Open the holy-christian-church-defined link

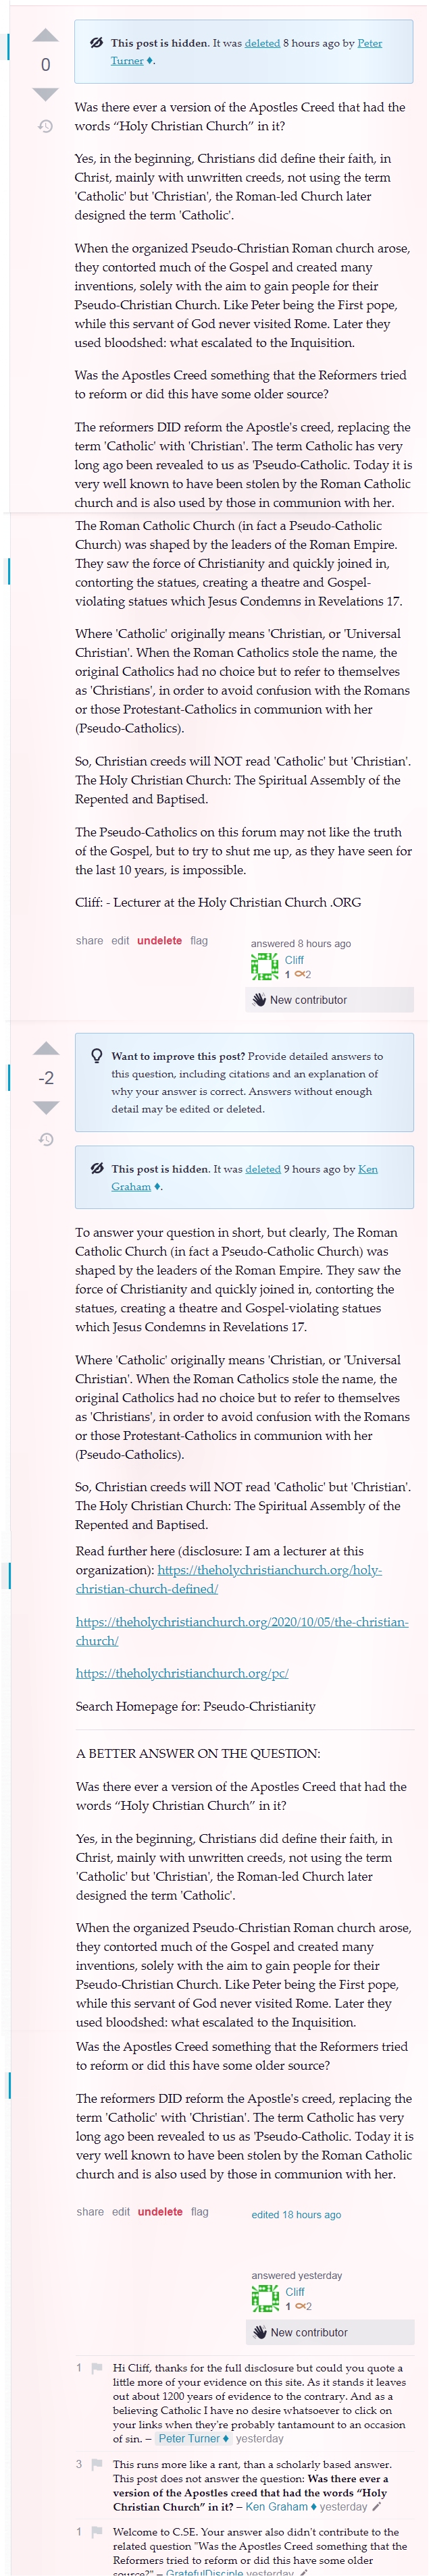(228, 1579)
